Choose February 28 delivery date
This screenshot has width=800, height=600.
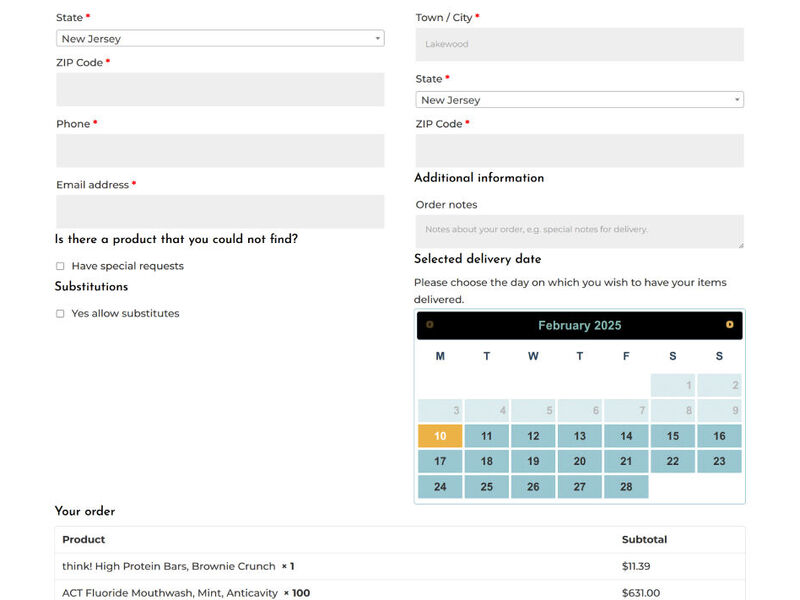pyautogui.click(x=626, y=487)
